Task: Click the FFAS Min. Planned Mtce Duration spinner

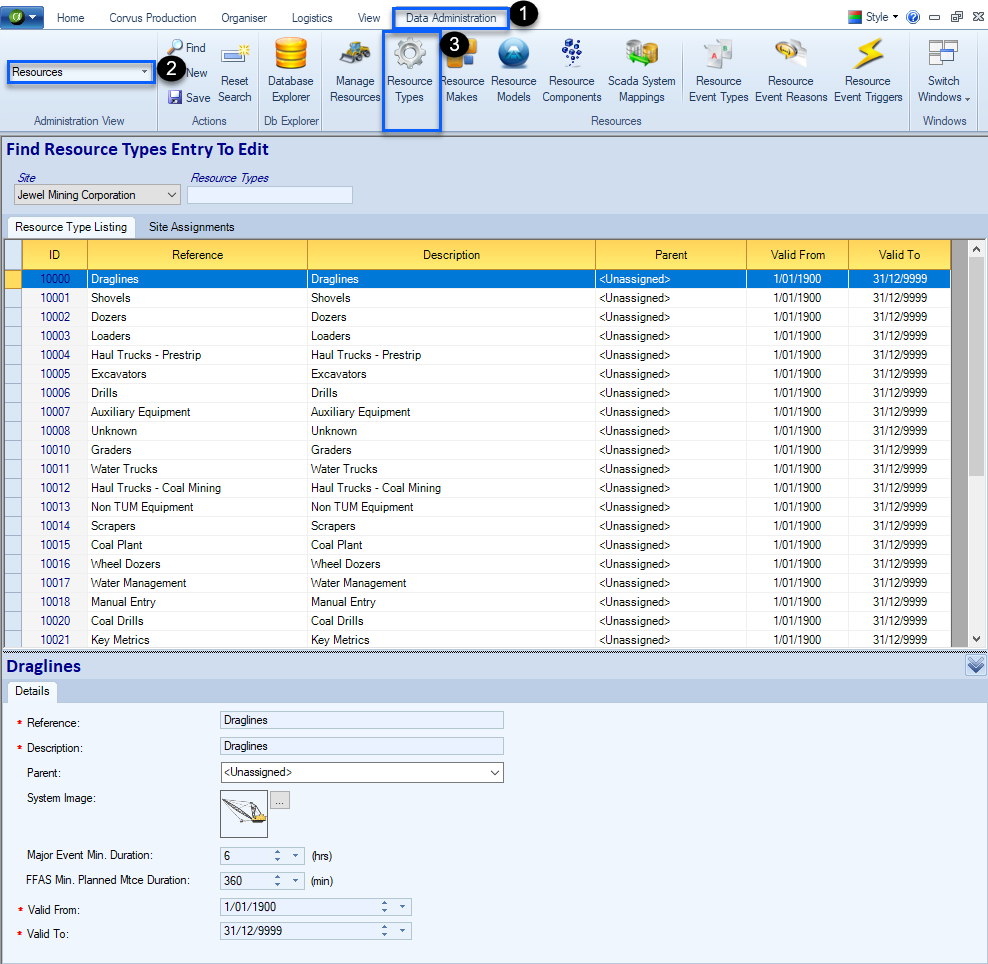Action: point(277,880)
